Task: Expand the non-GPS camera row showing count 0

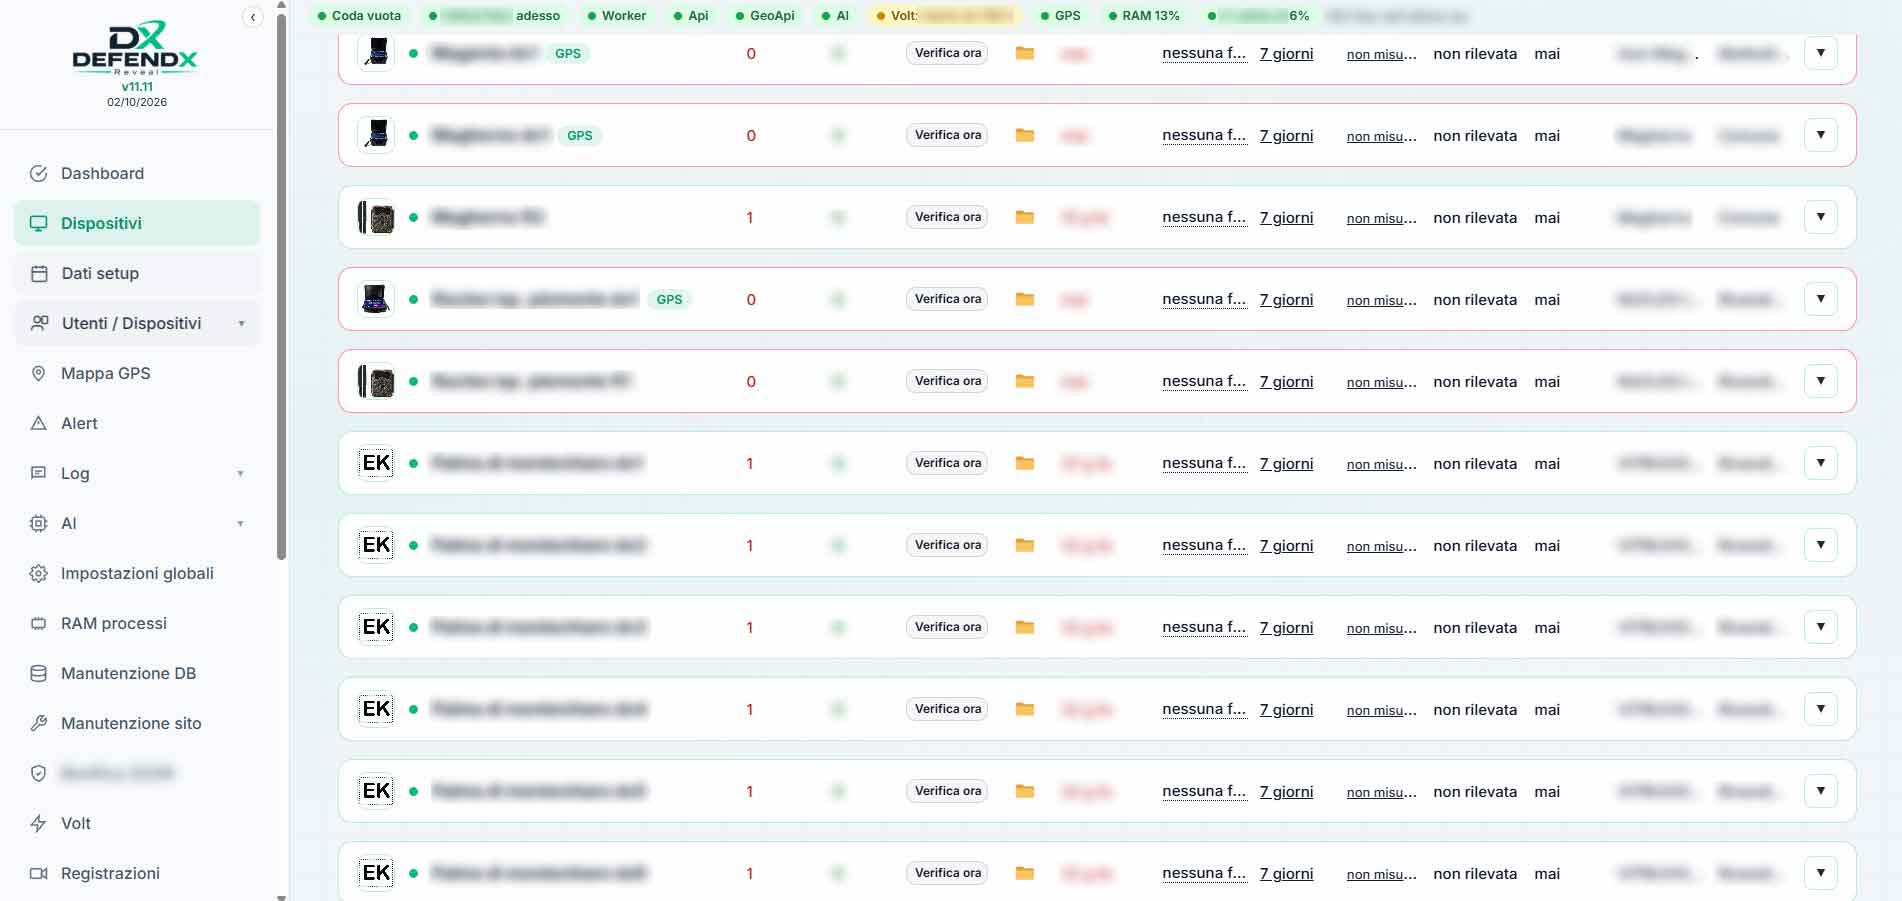Action: click(1821, 381)
